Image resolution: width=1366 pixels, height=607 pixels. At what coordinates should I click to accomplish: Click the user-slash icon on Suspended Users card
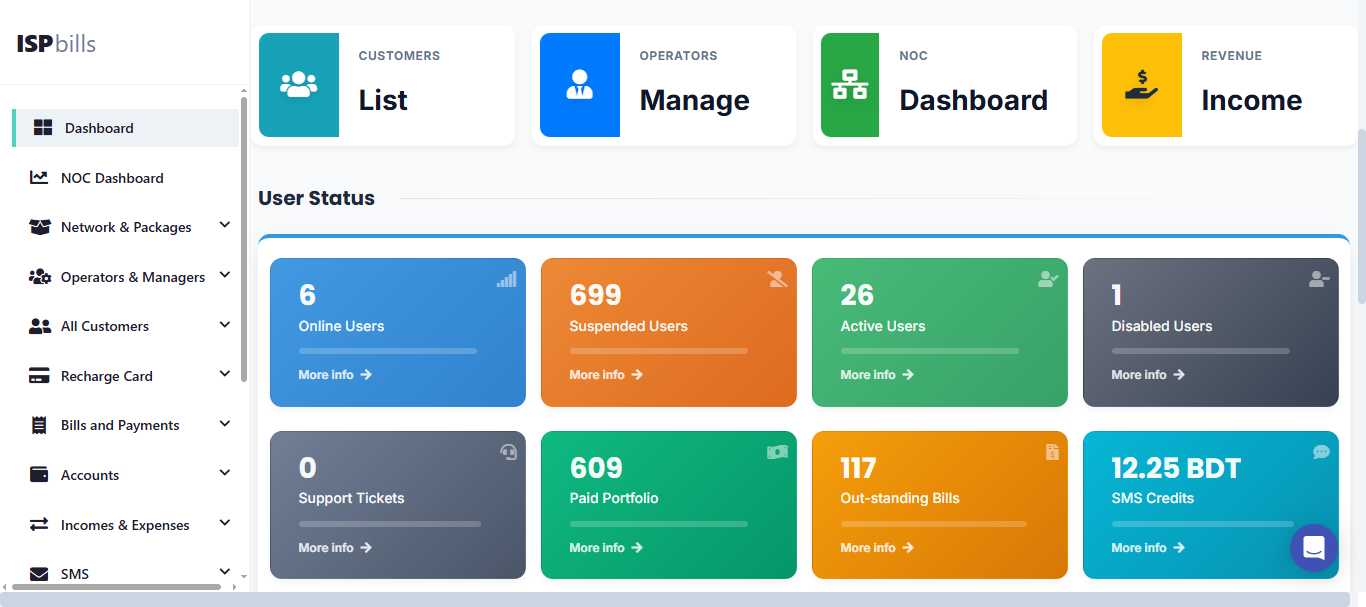[x=777, y=280]
